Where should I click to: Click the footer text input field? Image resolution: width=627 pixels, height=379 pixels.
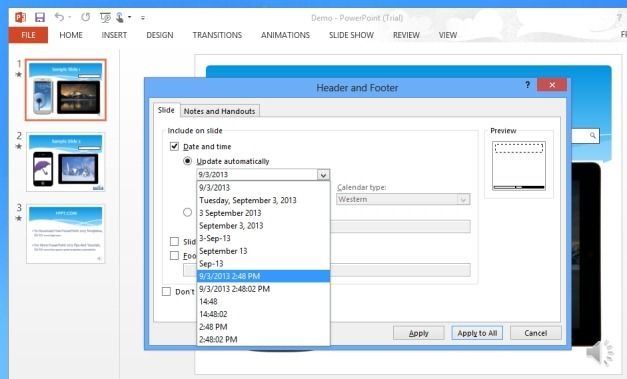point(400,270)
